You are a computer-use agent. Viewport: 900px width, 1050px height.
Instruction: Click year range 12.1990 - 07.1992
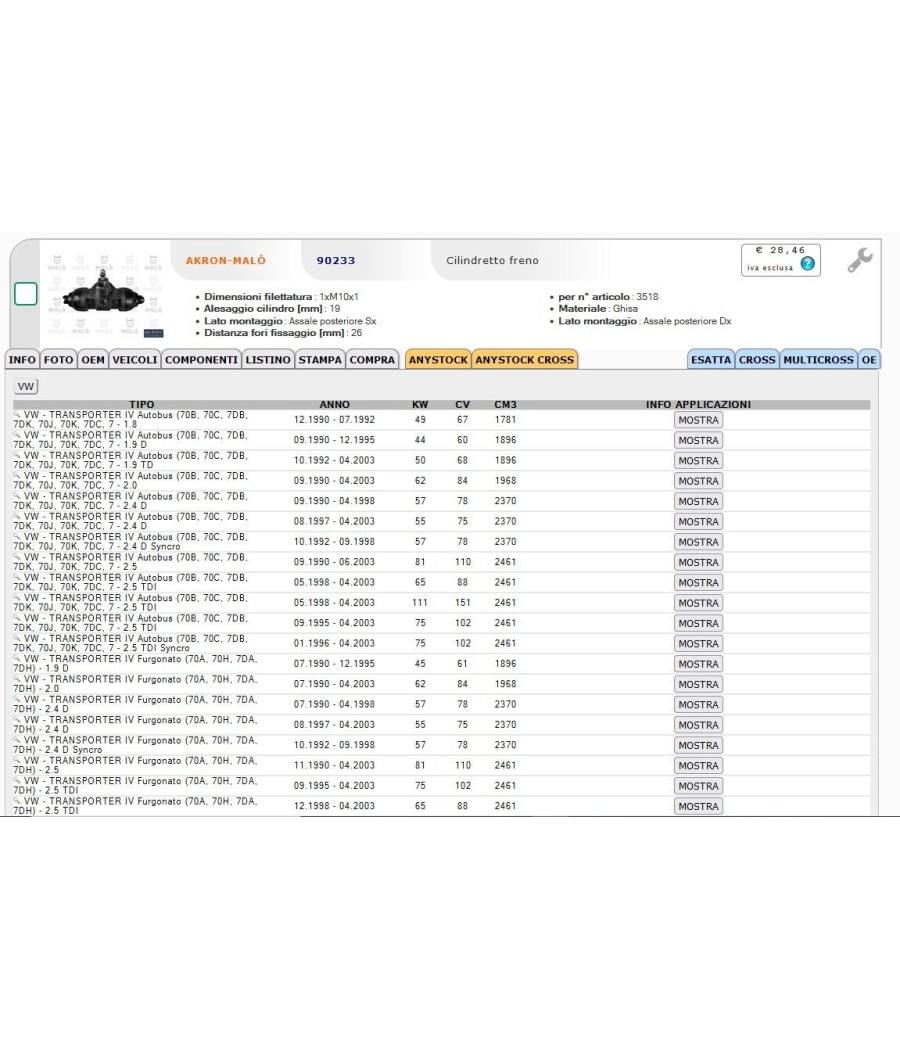[x=334, y=420]
